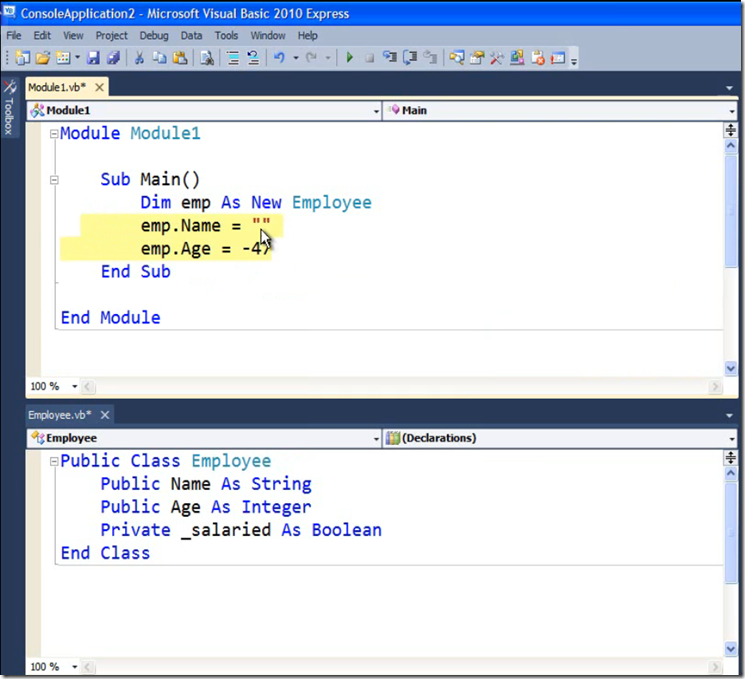Click the Step Out icon
This screenshot has width=745, height=679.
pos(430,58)
